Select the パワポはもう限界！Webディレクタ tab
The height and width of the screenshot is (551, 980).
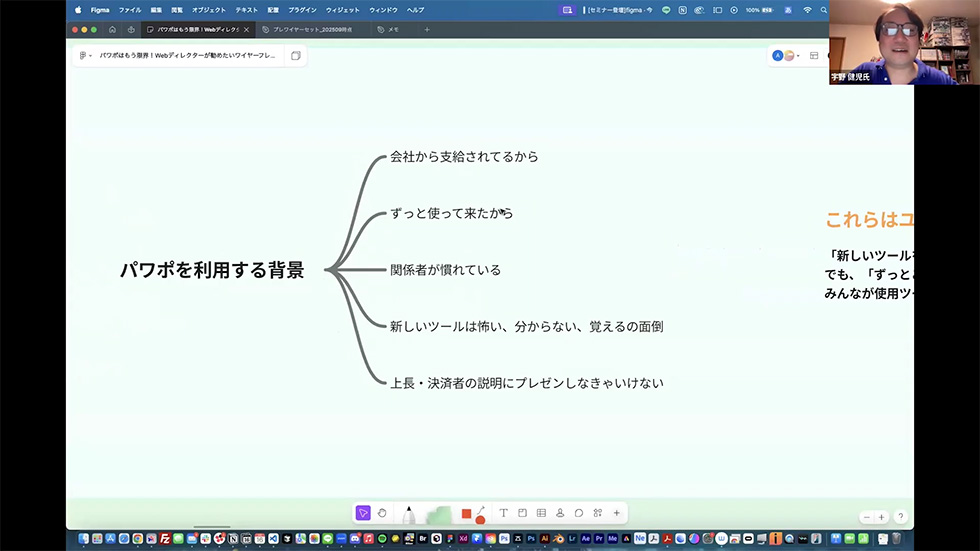click(x=198, y=29)
